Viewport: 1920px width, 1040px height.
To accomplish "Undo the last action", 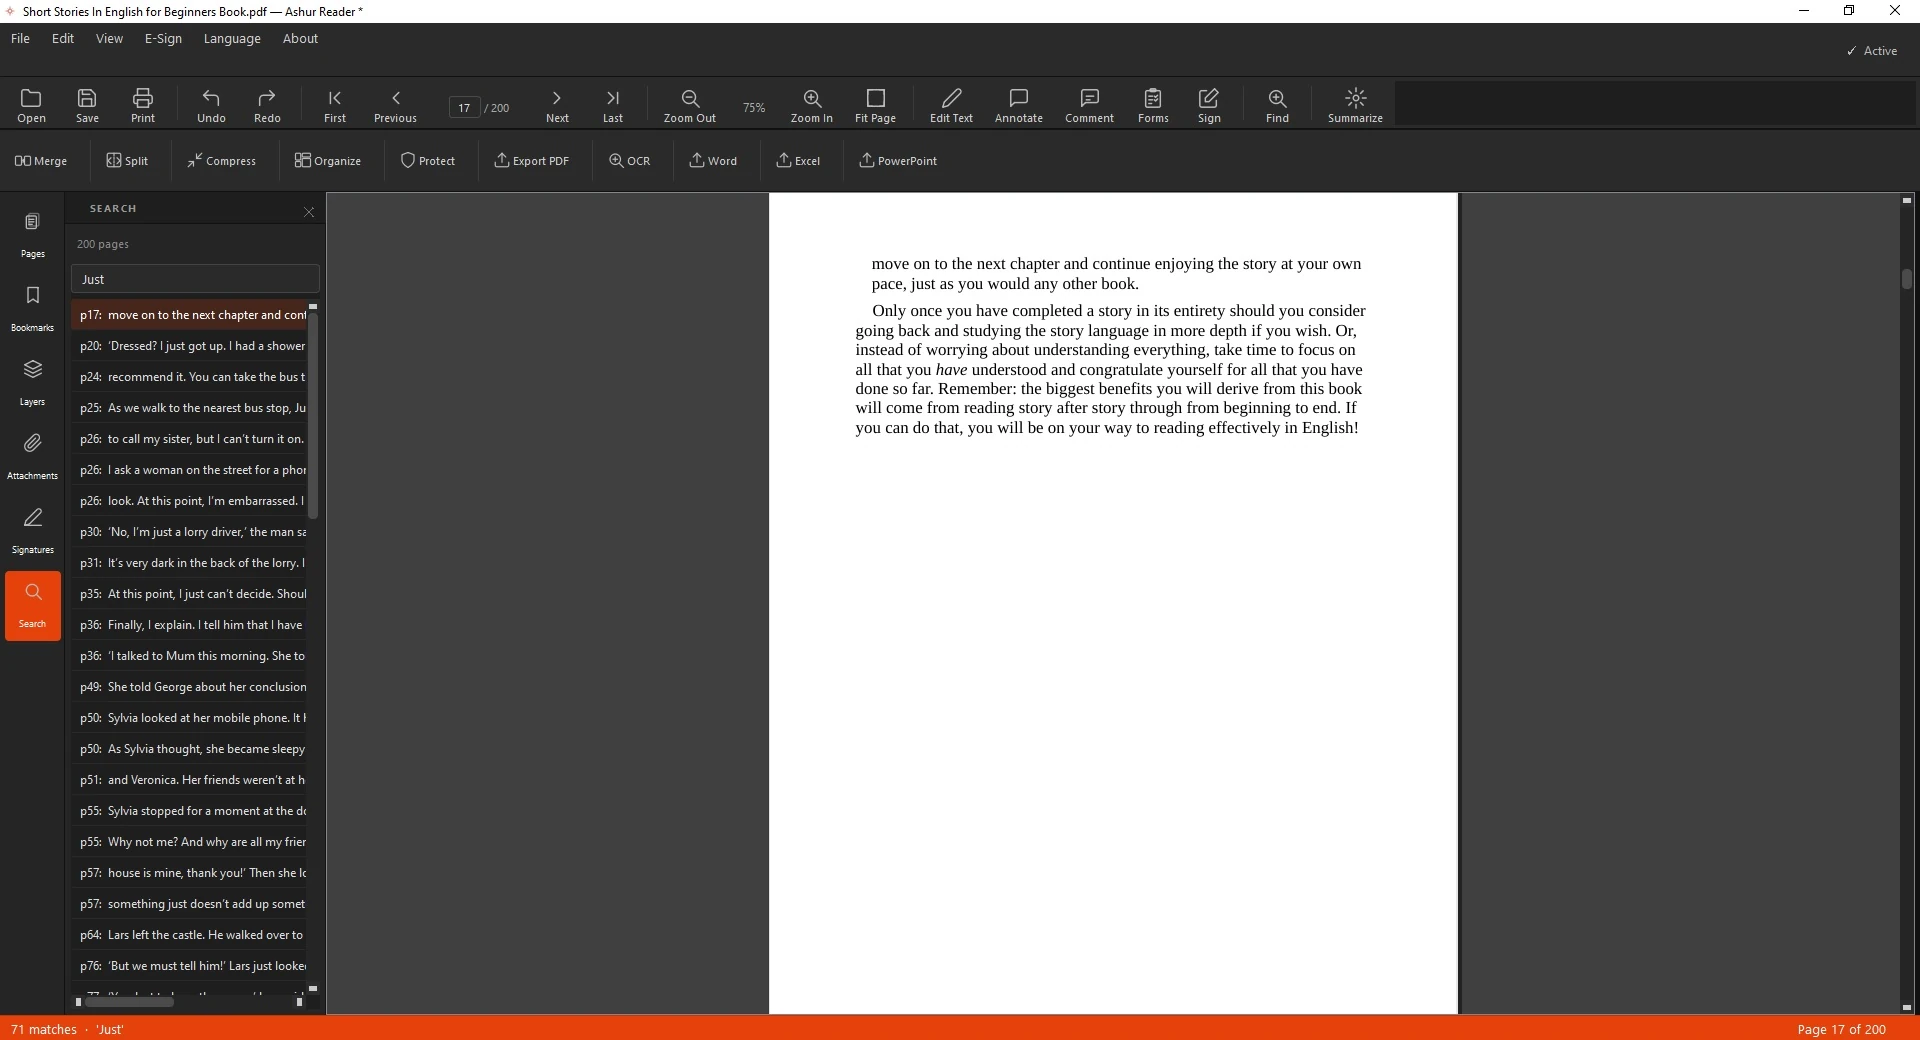I will pos(211,104).
